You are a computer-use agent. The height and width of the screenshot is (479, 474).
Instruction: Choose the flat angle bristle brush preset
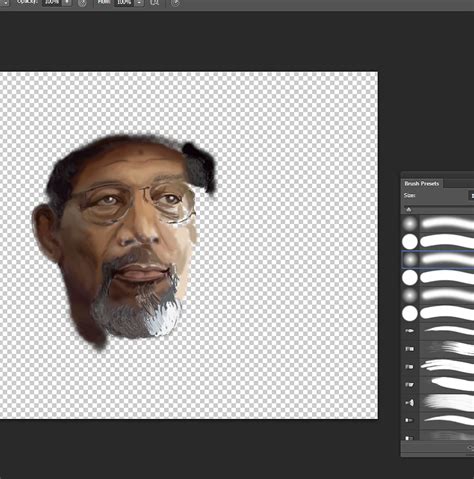(x=438, y=385)
